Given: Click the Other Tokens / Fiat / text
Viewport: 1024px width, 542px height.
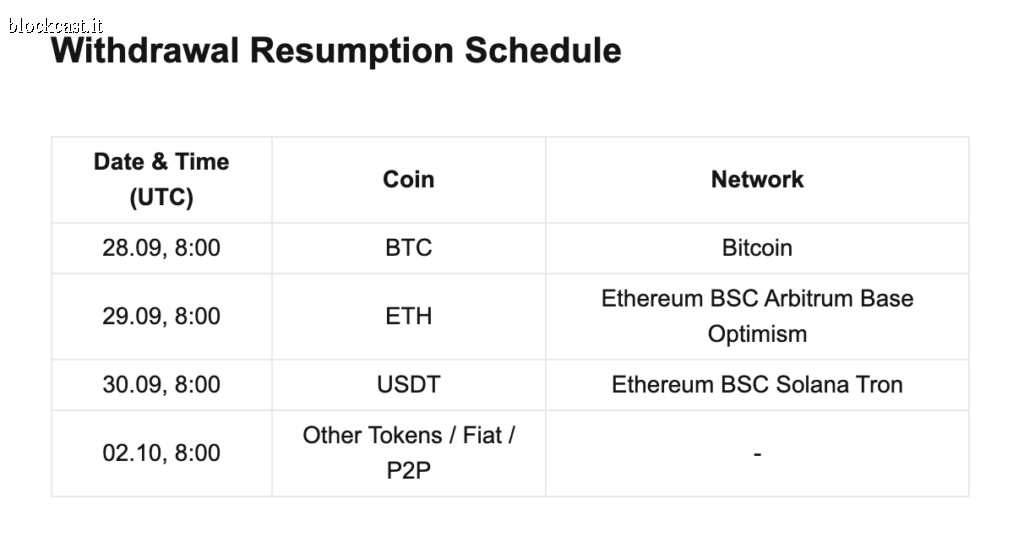Looking at the screenshot, I should point(409,436).
